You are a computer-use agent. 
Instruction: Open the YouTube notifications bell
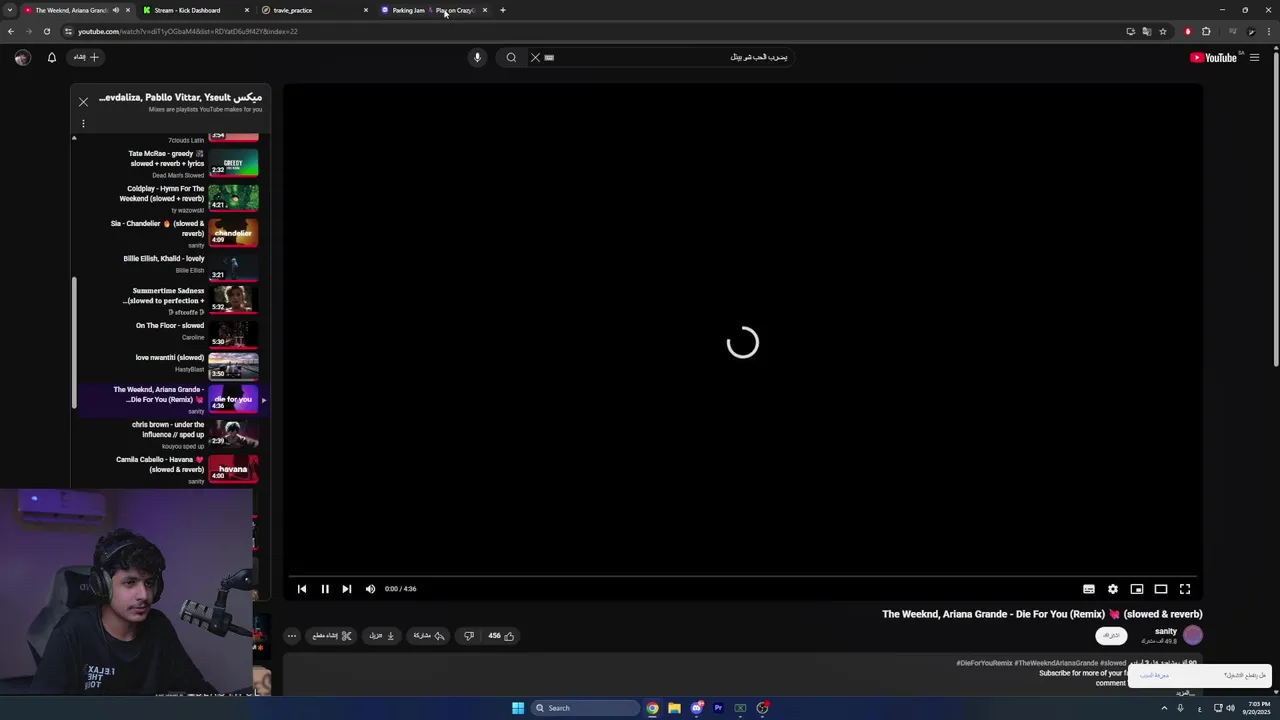[x=52, y=58]
